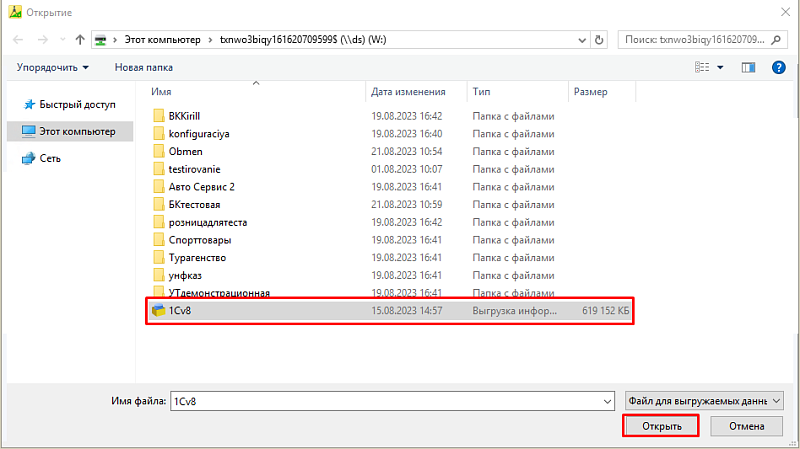This screenshot has width=800, height=449.
Task: Click the Up one level arrow
Action: [x=79, y=40]
